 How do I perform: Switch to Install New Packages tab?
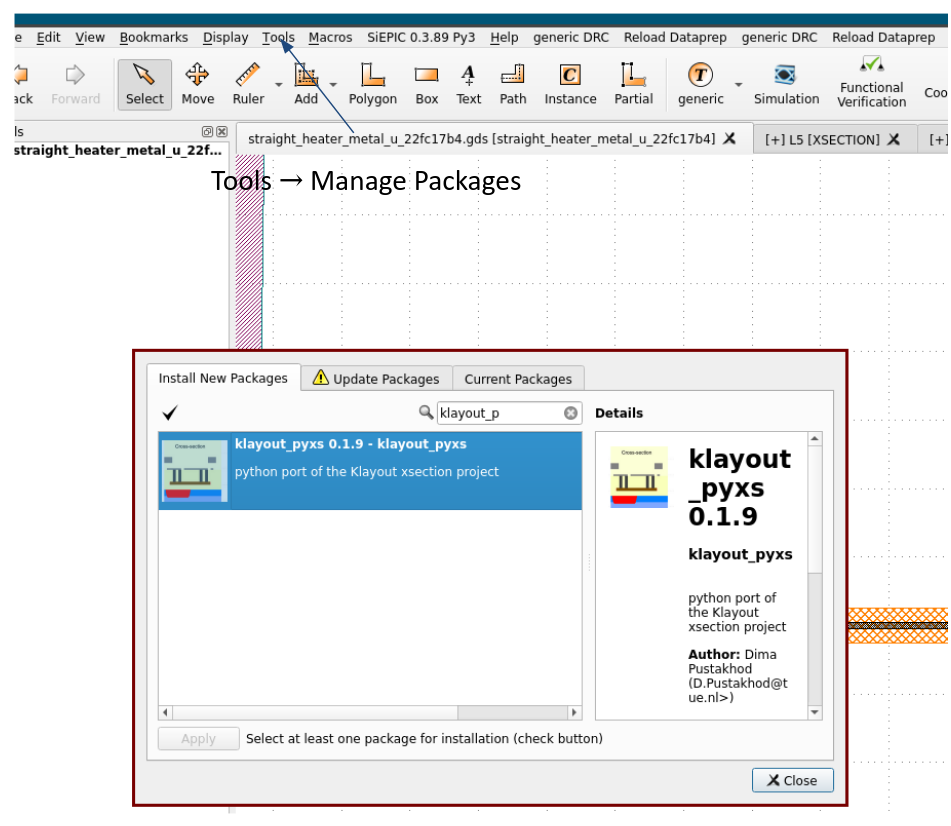[223, 378]
